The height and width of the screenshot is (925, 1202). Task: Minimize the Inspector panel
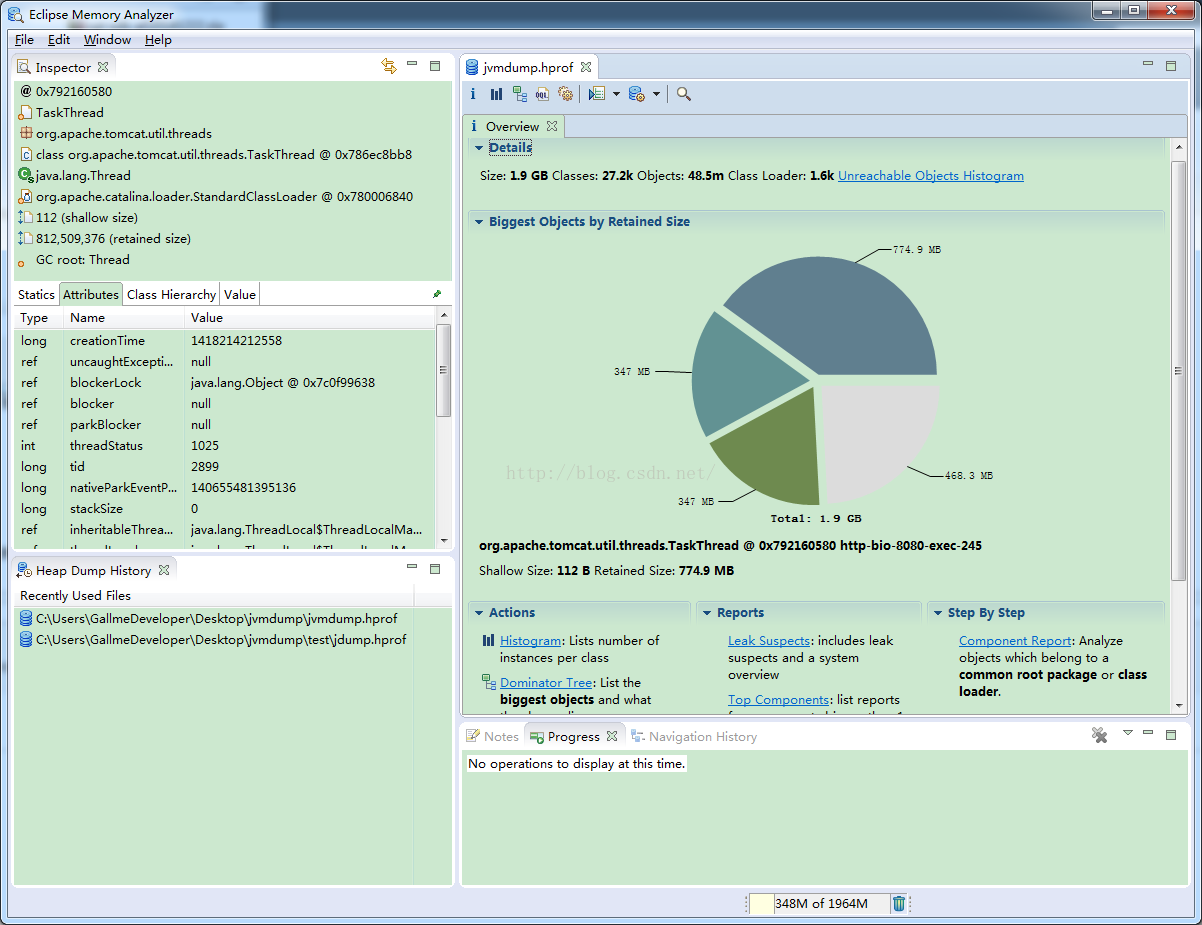point(412,64)
